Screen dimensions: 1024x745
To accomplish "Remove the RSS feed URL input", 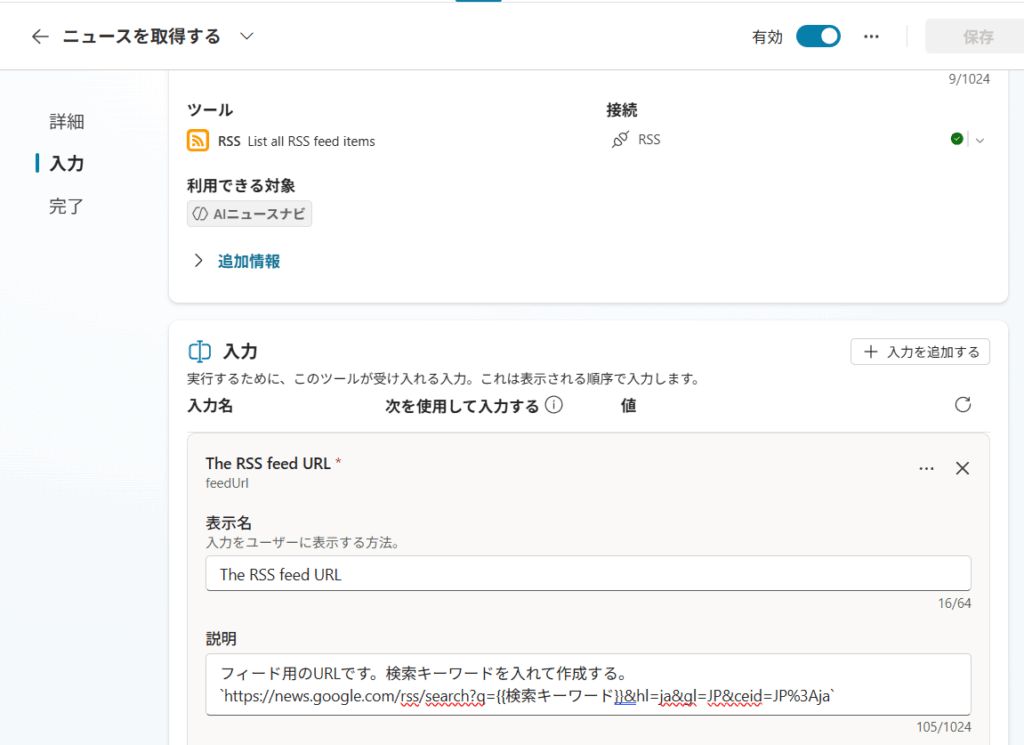I will pyautogui.click(x=963, y=468).
